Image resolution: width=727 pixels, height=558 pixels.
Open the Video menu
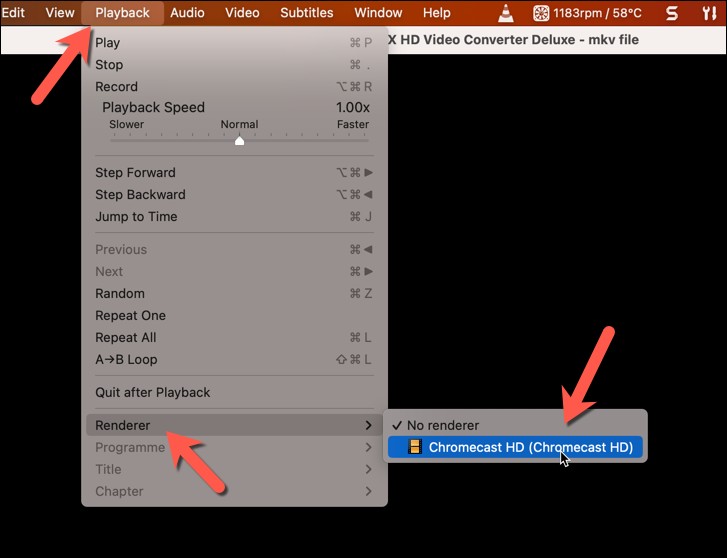point(242,13)
